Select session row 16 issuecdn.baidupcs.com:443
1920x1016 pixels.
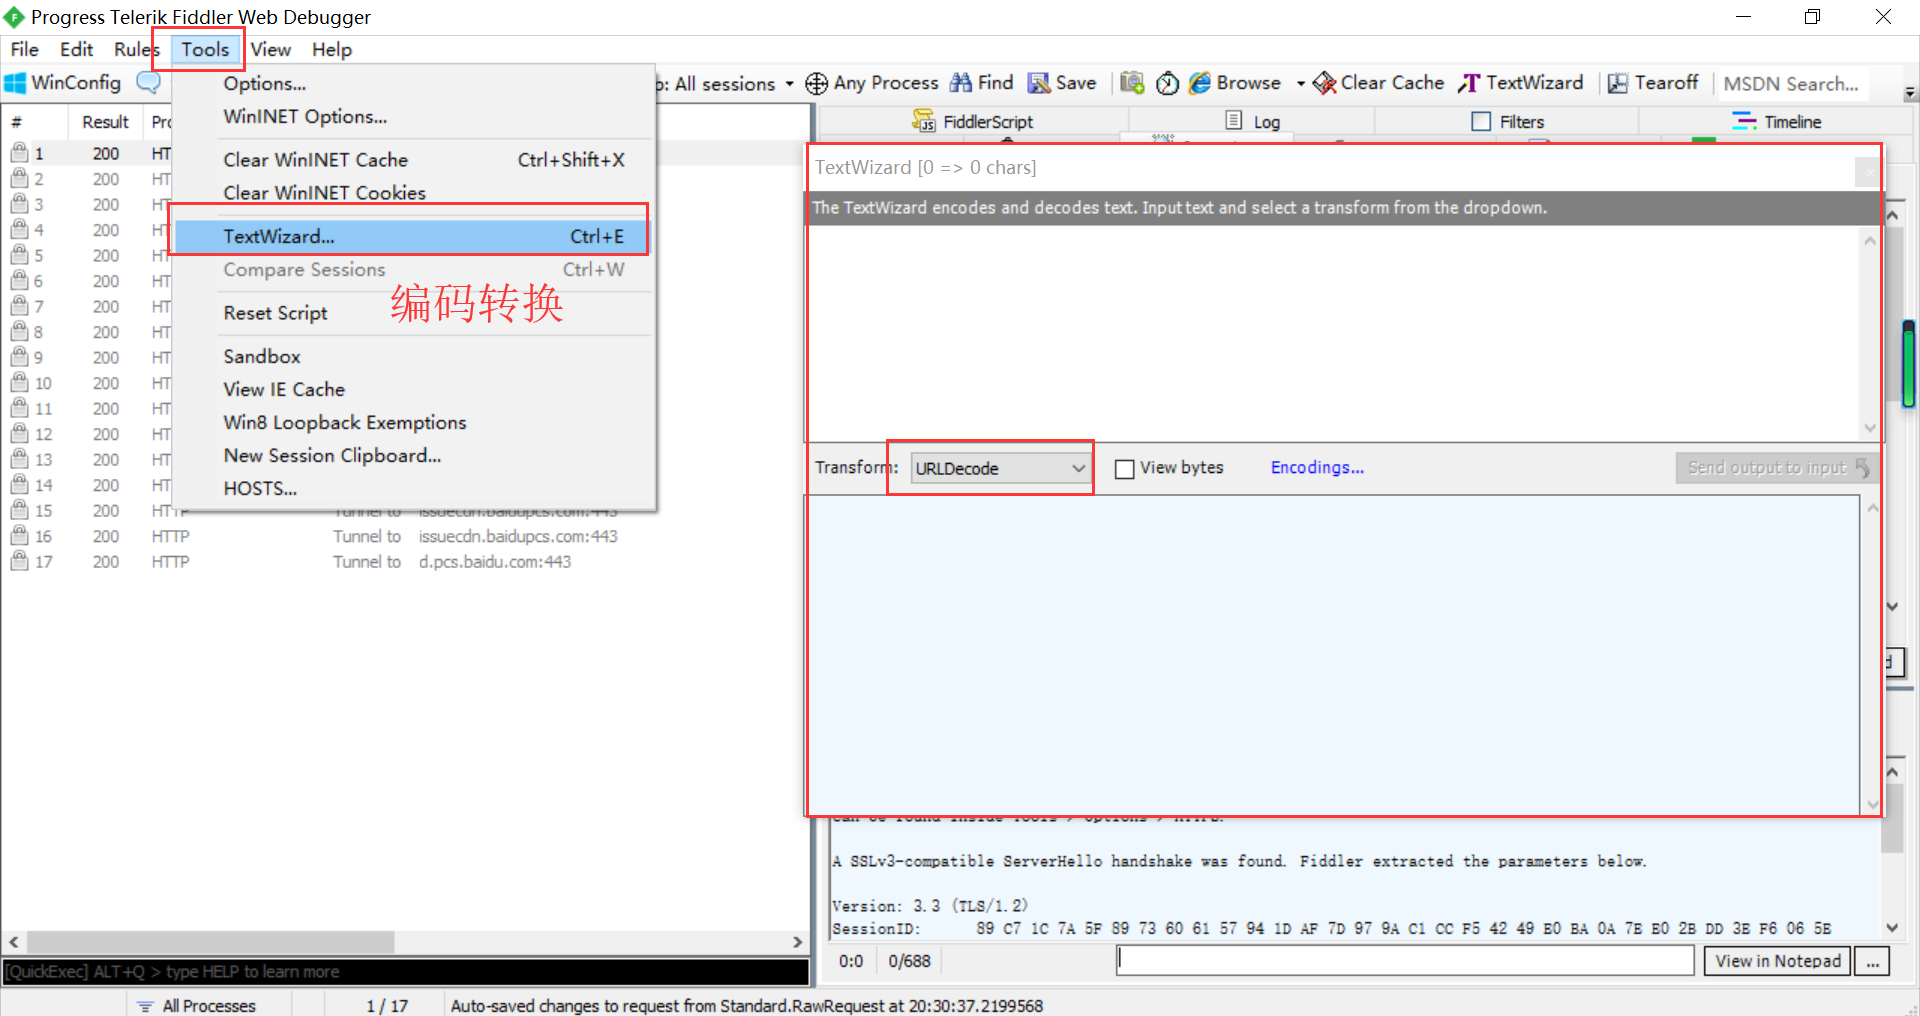pyautogui.click(x=405, y=536)
